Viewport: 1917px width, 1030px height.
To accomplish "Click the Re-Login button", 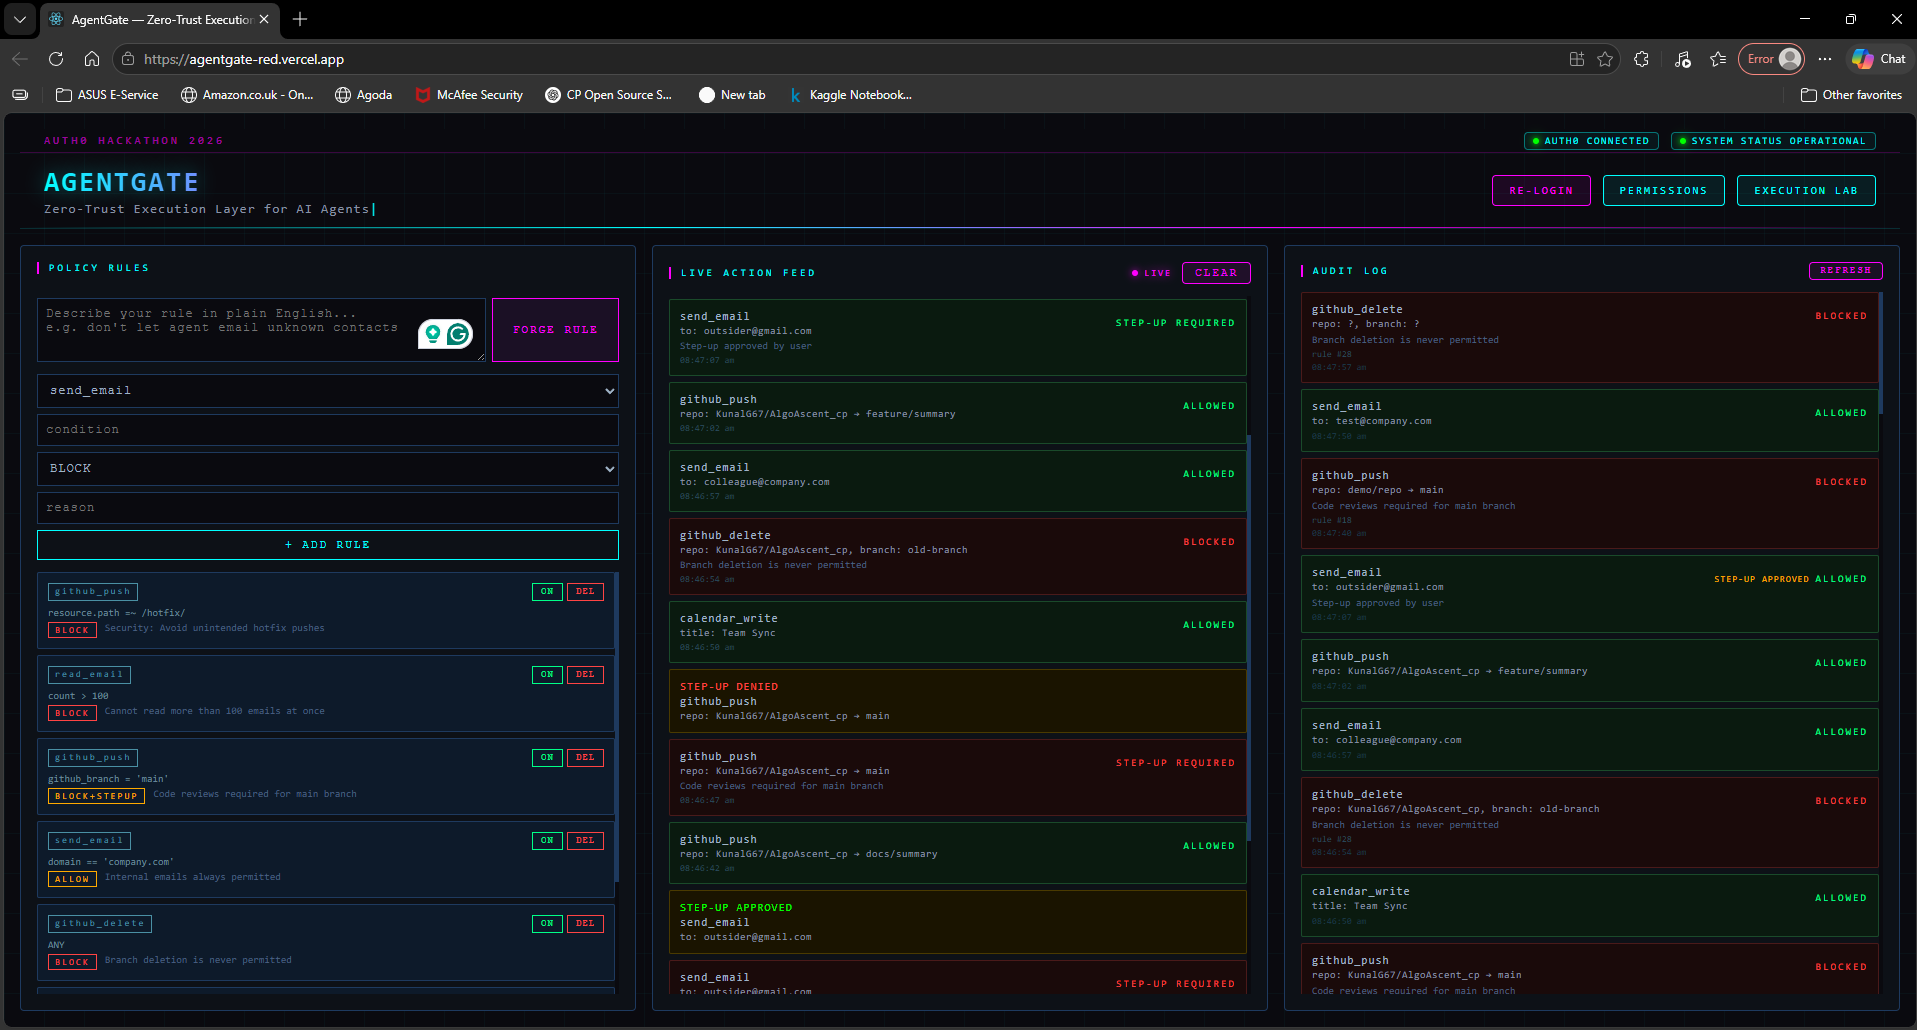I will tap(1541, 191).
